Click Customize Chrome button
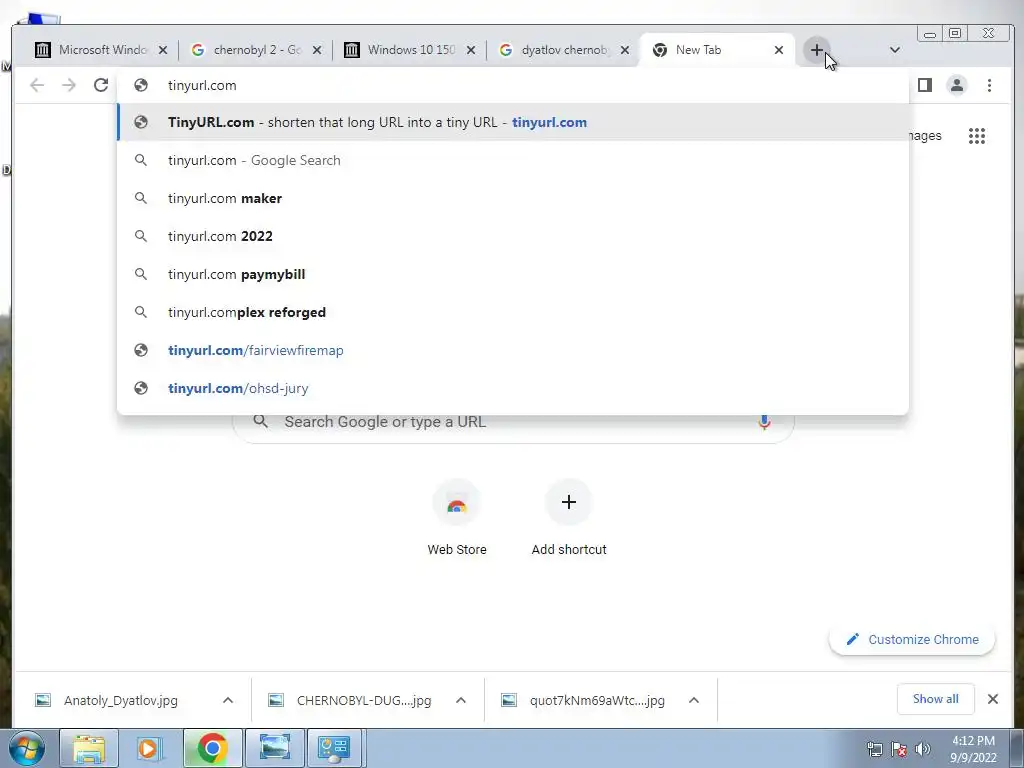The width and height of the screenshot is (1024, 768). click(912, 639)
